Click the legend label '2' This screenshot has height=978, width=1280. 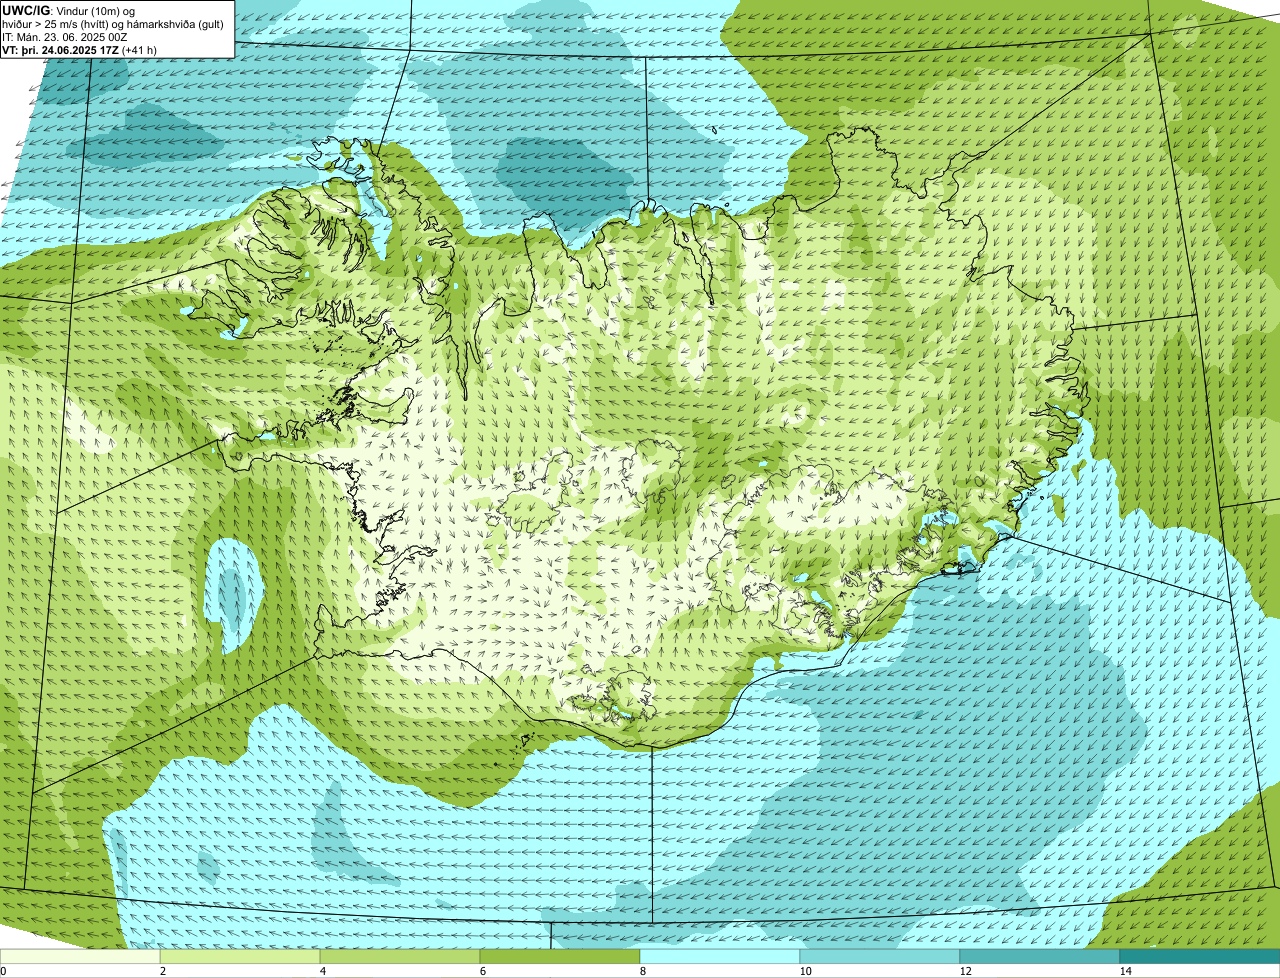point(162,971)
